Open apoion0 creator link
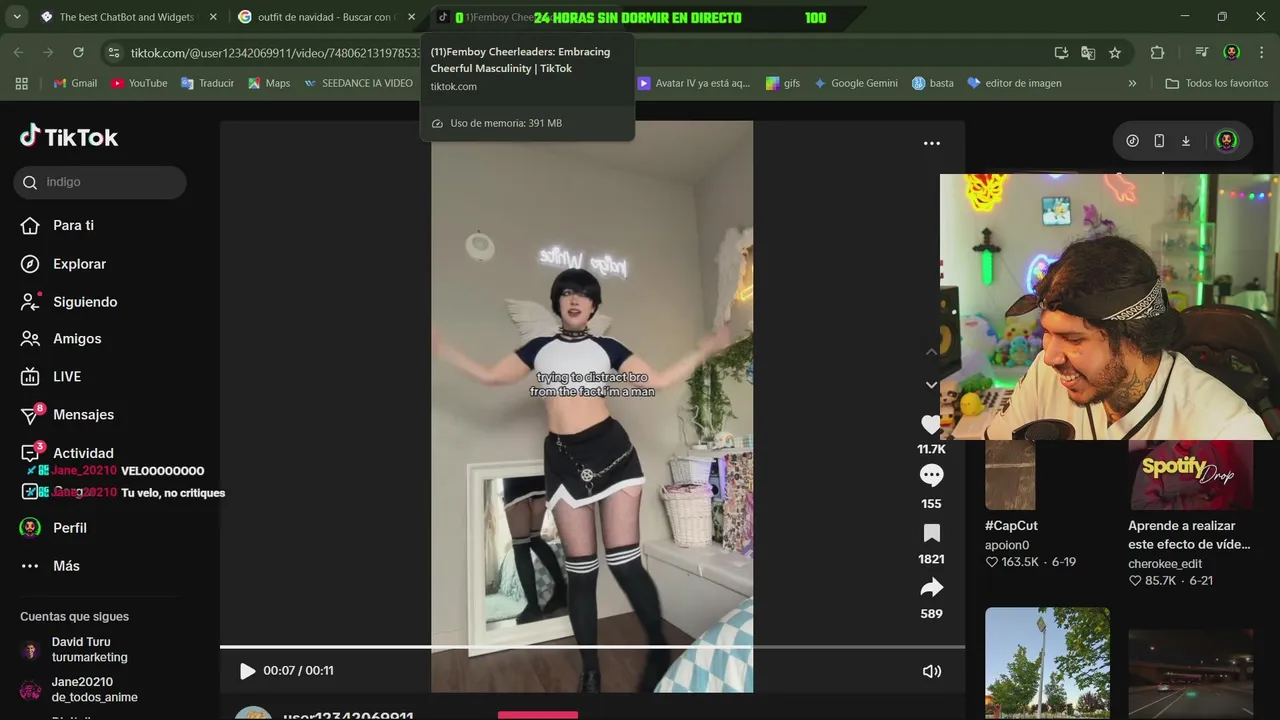Viewport: 1280px width, 720px height. (1007, 545)
